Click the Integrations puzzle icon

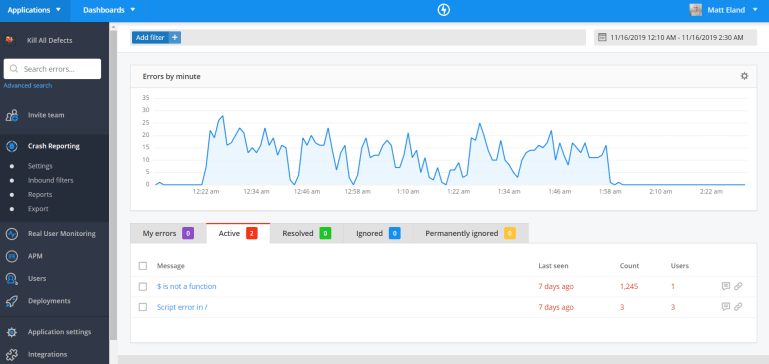[12, 354]
